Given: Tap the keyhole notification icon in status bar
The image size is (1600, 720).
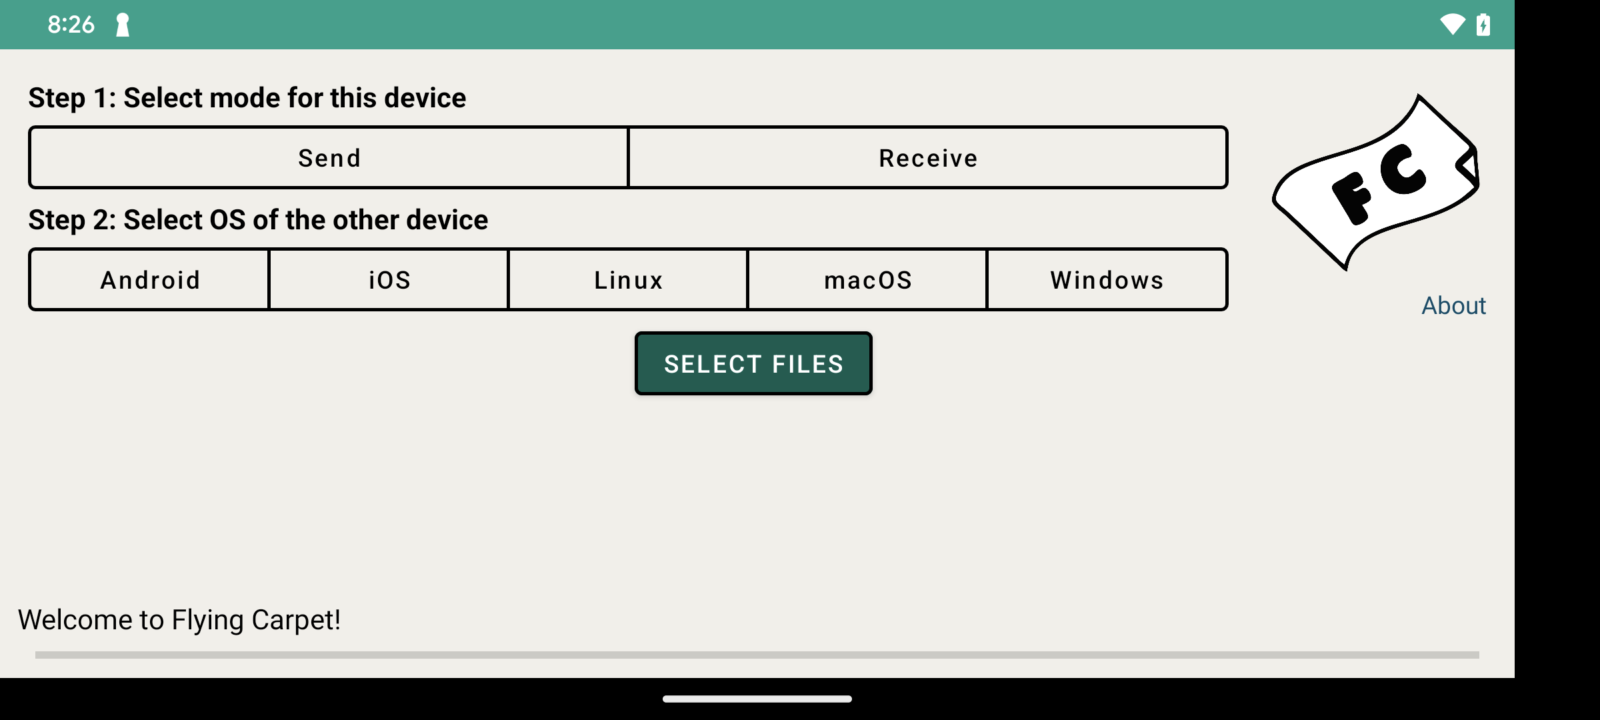Looking at the screenshot, I should click(122, 25).
